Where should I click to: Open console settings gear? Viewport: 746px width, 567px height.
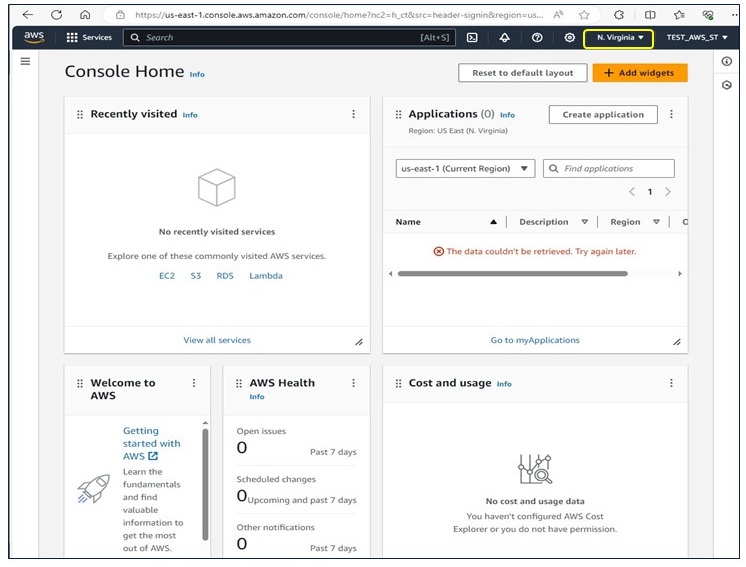pyautogui.click(x=569, y=37)
